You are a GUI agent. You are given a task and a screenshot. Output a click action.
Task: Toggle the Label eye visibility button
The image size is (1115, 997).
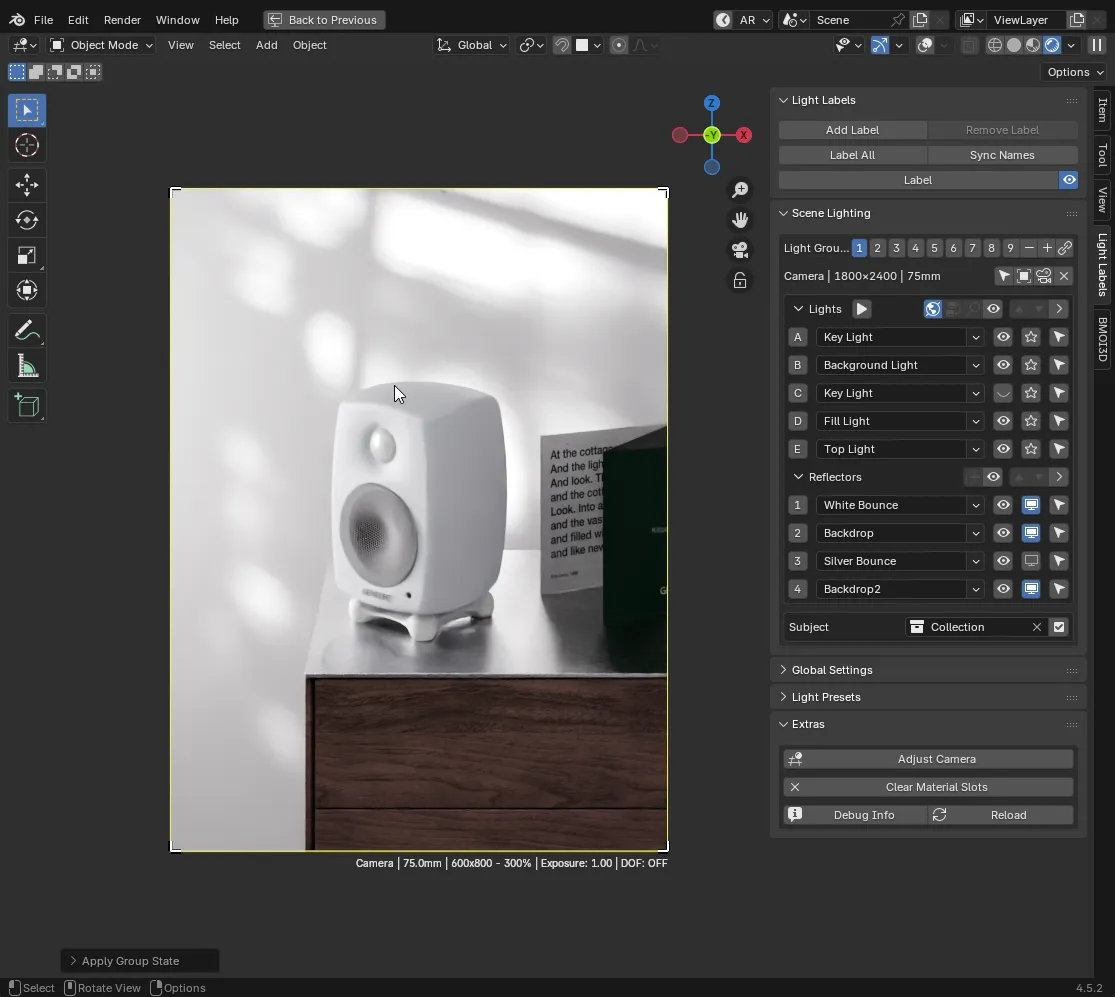click(x=1068, y=180)
